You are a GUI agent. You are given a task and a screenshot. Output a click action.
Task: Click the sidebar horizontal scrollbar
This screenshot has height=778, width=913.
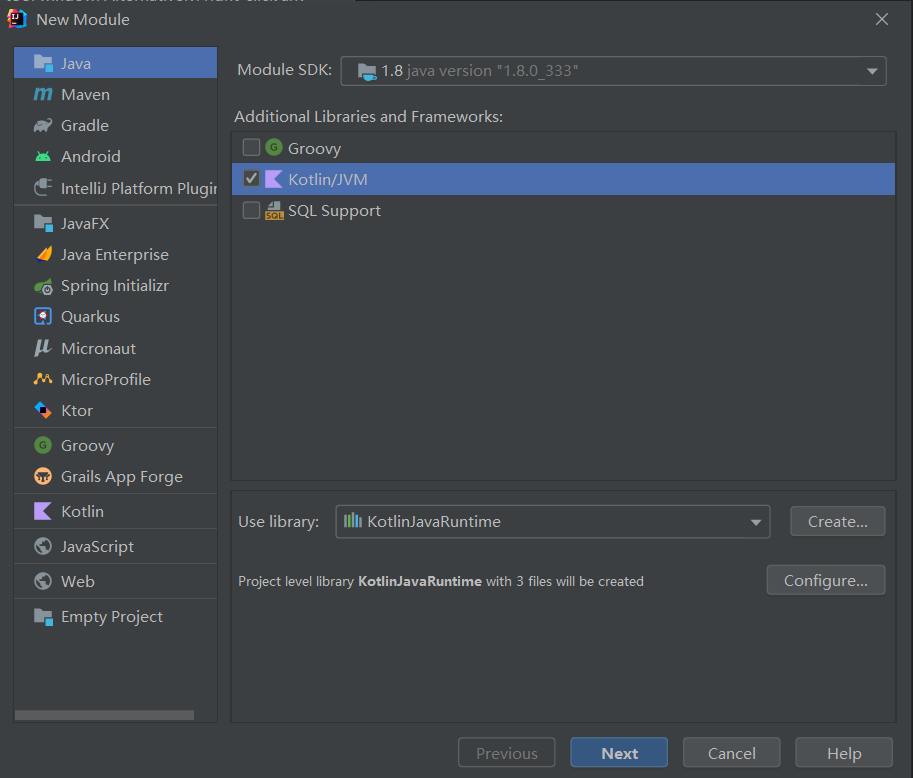104,715
